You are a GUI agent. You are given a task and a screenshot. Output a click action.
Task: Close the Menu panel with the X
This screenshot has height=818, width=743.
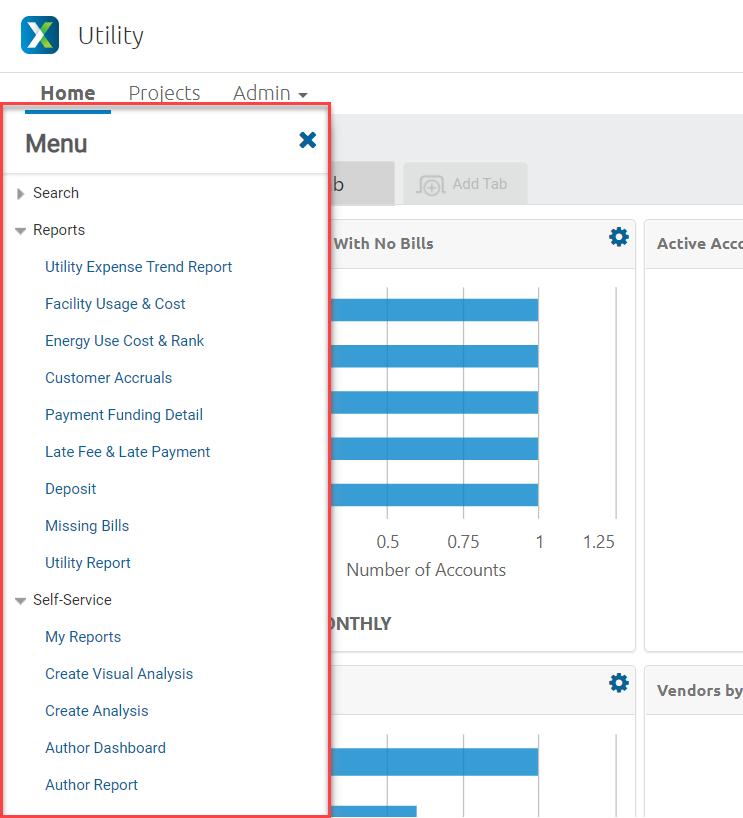[308, 140]
